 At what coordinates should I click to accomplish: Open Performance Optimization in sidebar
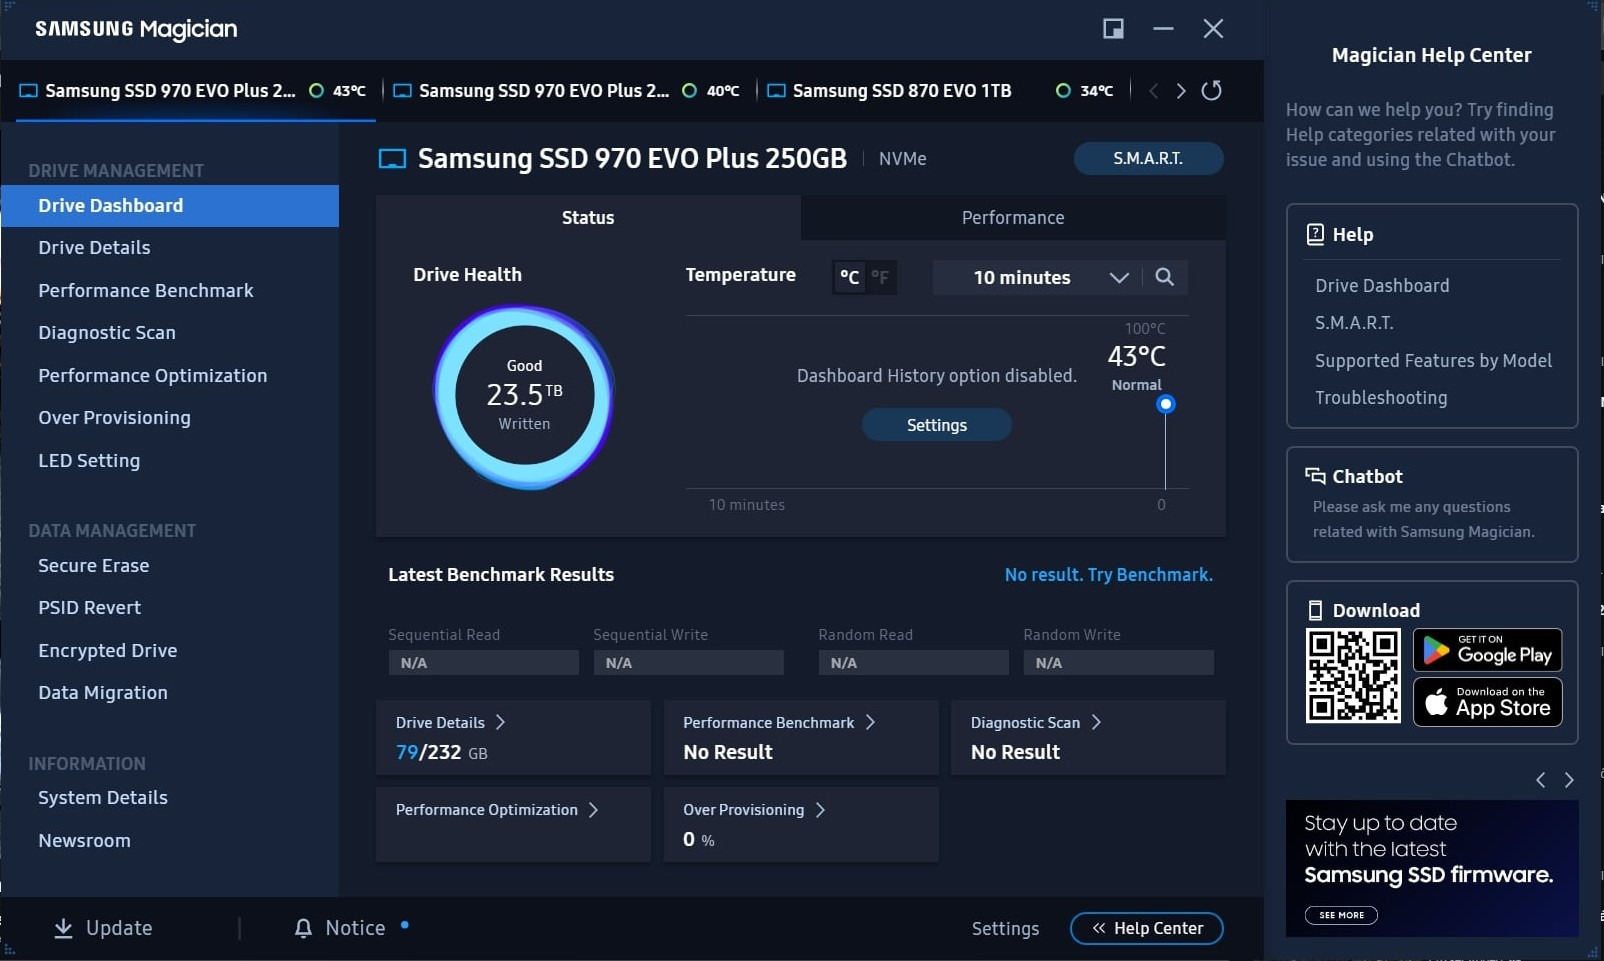coord(153,376)
